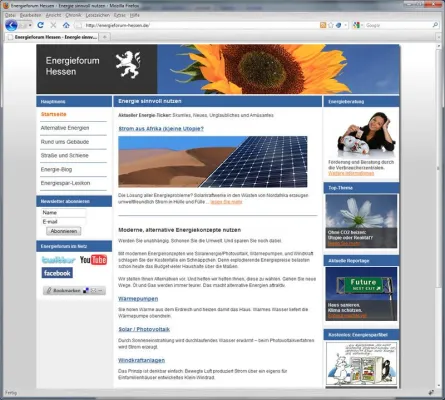The image size is (445, 400).
Task: Open the Ansicht menu
Action: point(53,15)
